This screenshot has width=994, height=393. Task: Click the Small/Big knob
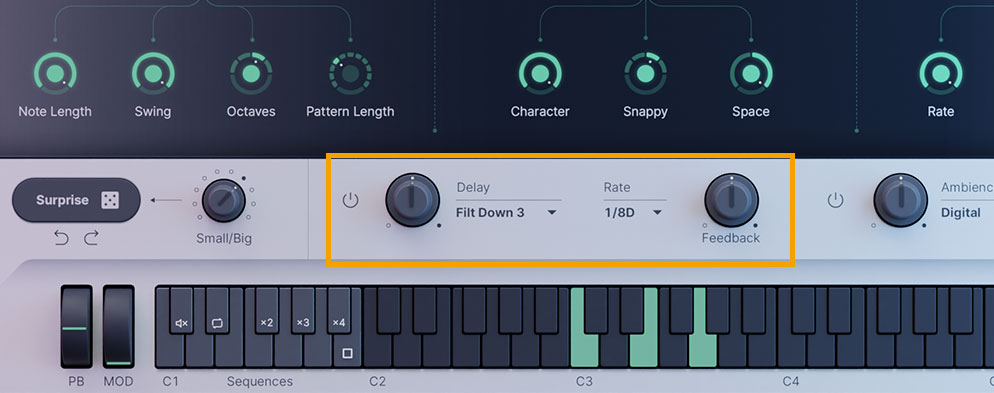224,200
